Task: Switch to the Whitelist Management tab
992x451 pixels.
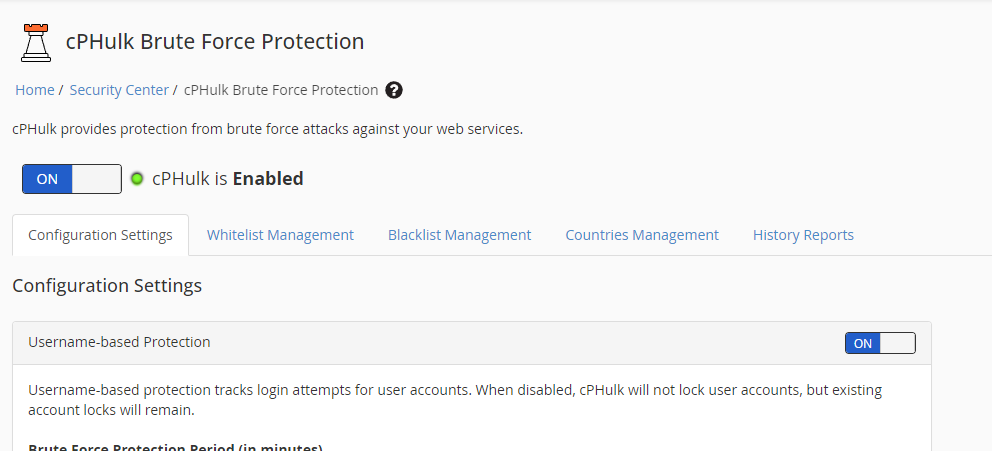Action: 280,235
